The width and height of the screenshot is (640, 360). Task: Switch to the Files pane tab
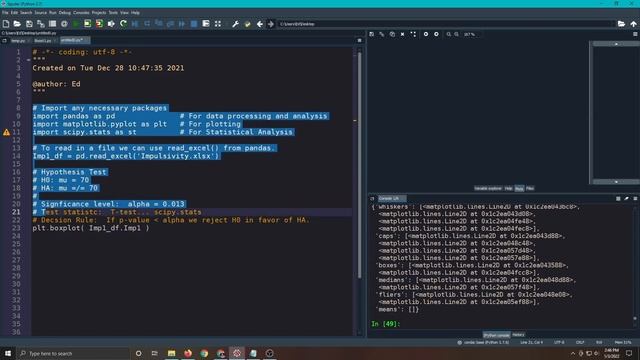pyautogui.click(x=530, y=188)
